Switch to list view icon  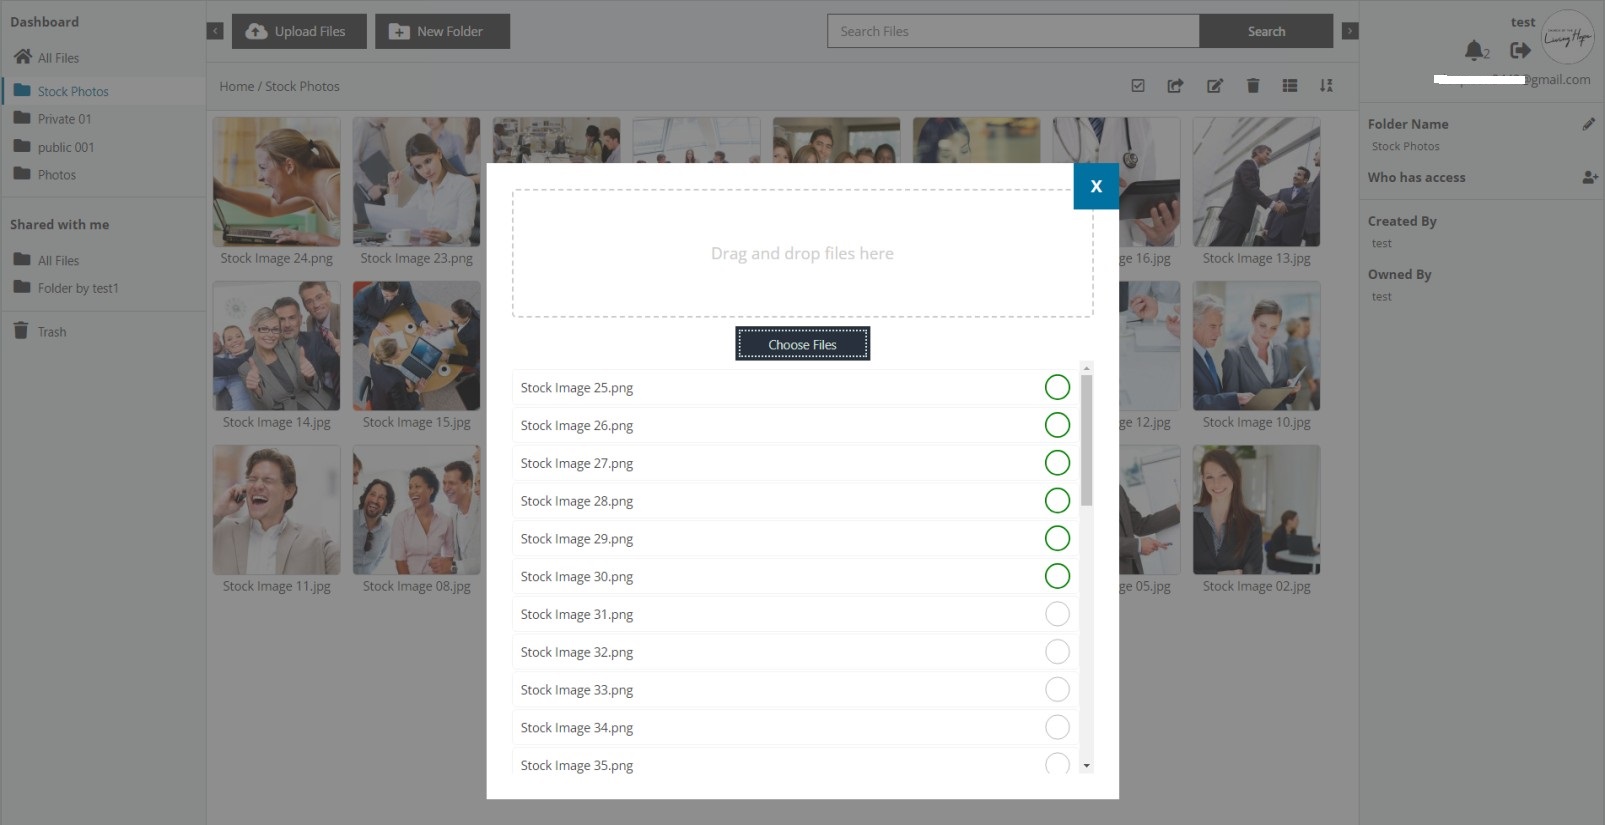click(1290, 86)
